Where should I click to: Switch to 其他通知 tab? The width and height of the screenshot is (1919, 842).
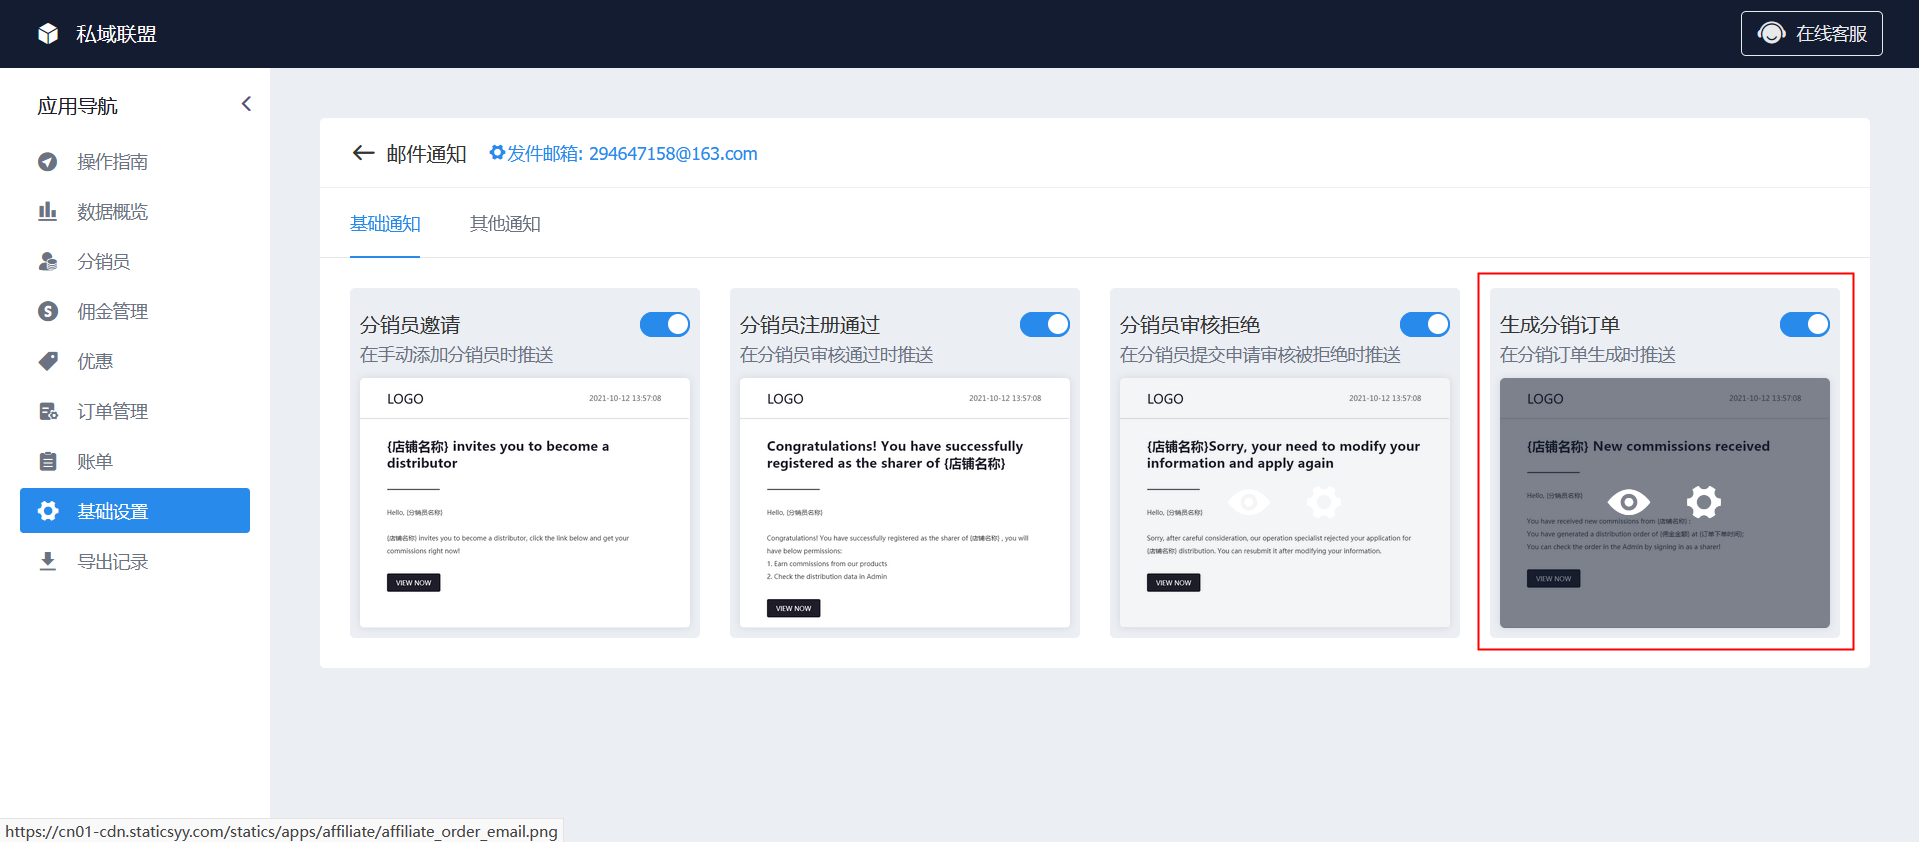(x=505, y=224)
